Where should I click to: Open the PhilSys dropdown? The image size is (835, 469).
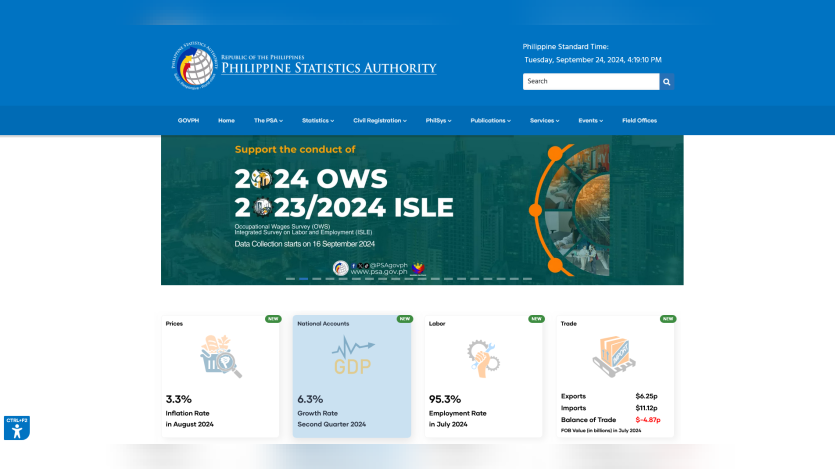coord(438,120)
